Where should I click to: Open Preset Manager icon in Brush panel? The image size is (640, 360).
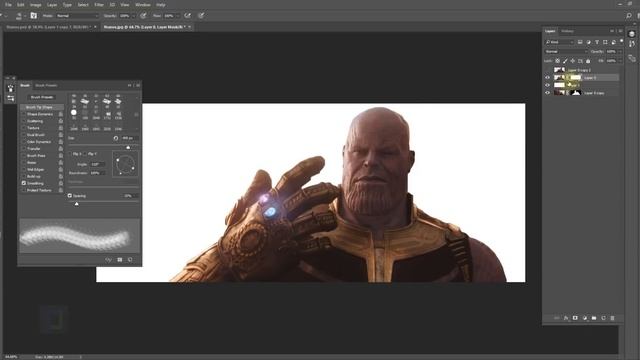point(120,260)
